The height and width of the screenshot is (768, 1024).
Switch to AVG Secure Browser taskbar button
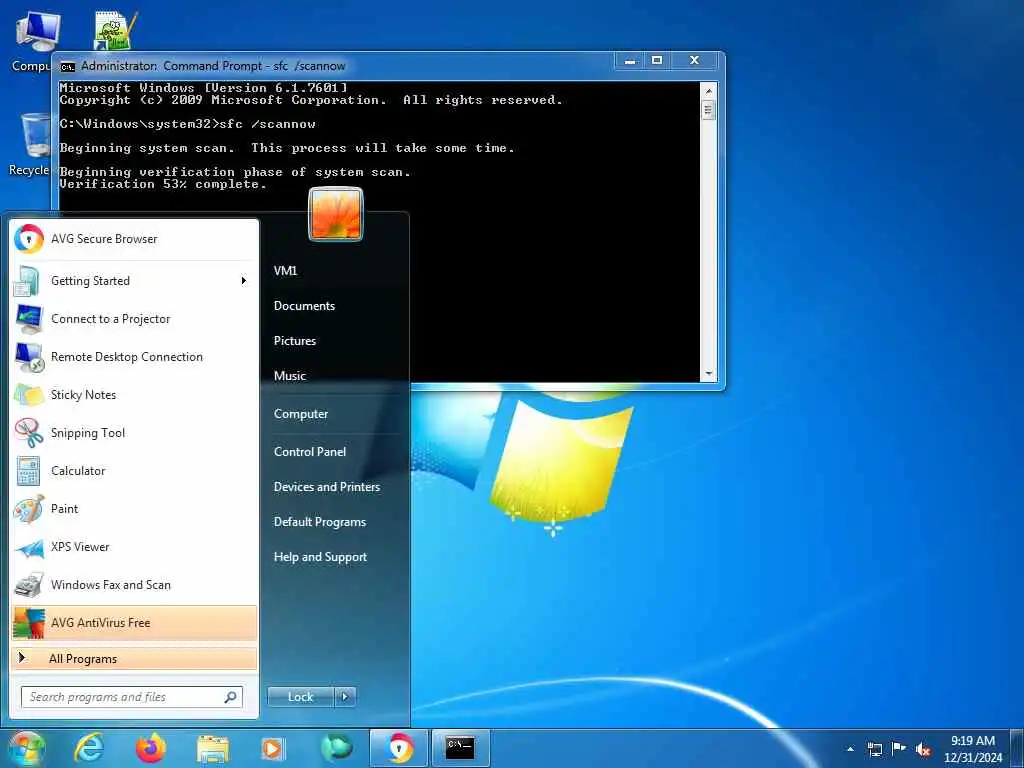tap(399, 748)
